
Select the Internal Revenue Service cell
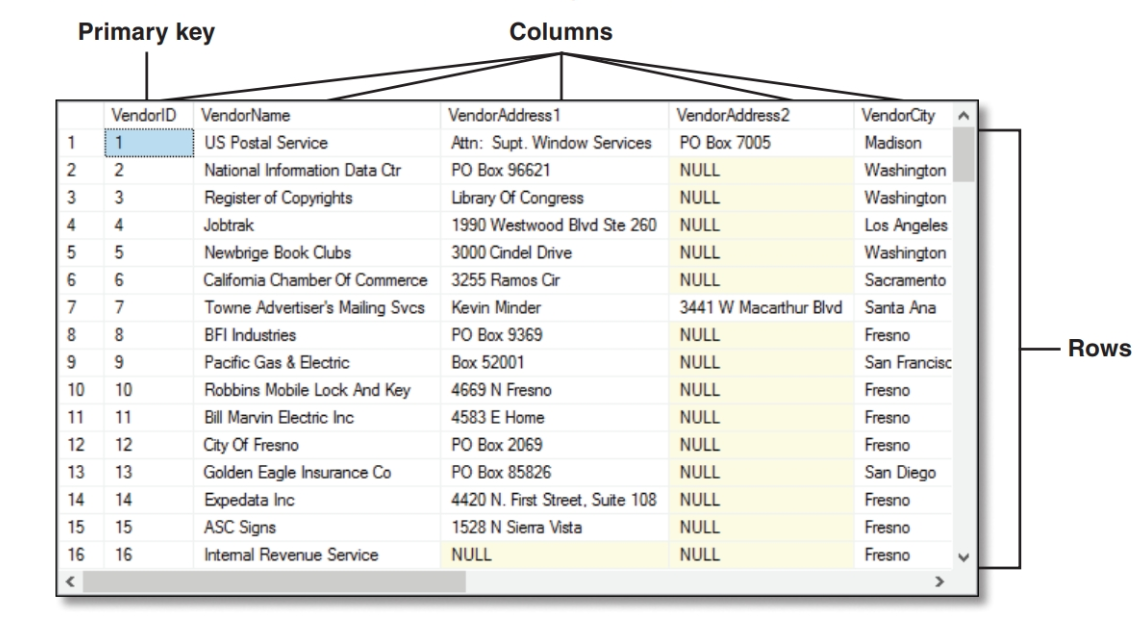click(x=290, y=554)
